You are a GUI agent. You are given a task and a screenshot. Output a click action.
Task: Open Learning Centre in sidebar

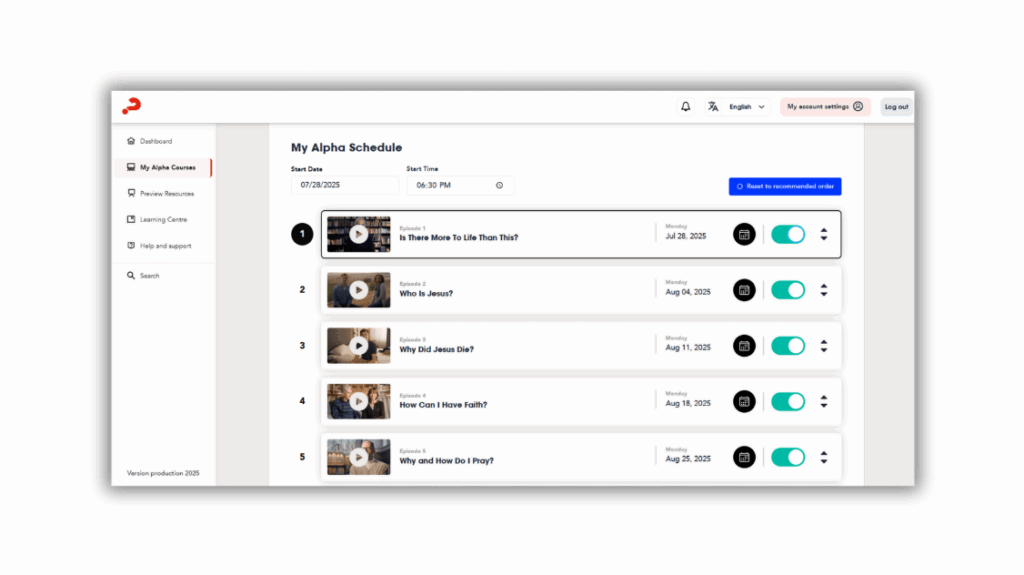(x=157, y=220)
